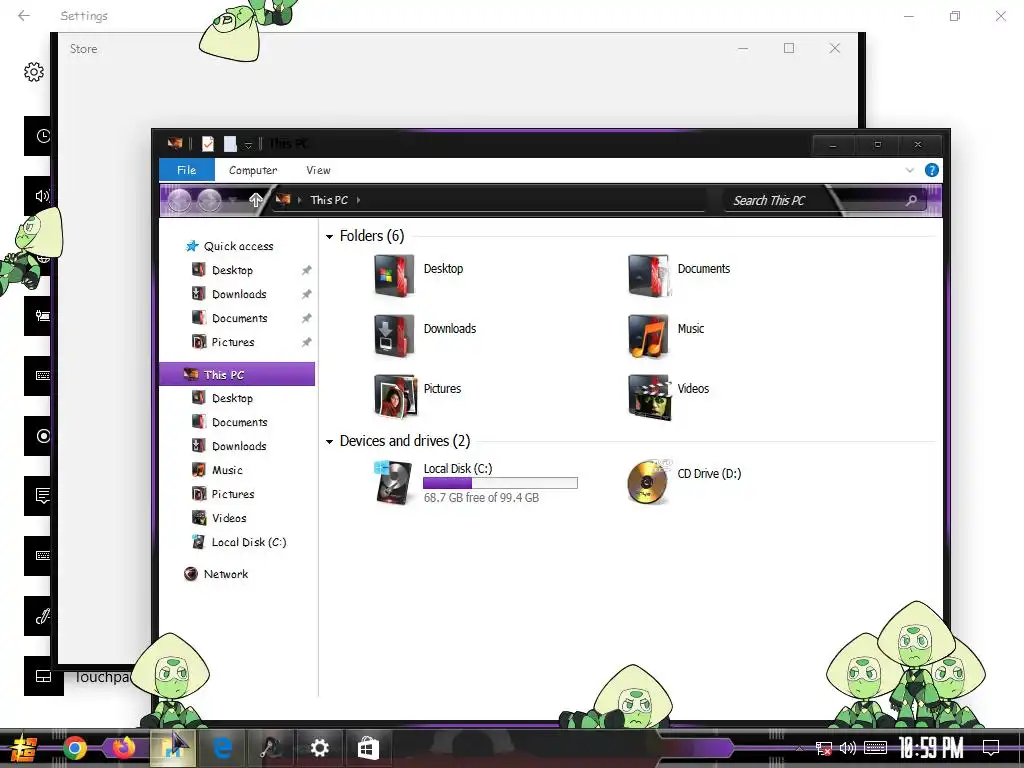Click the Properties quick access toolbar icon

[208, 144]
